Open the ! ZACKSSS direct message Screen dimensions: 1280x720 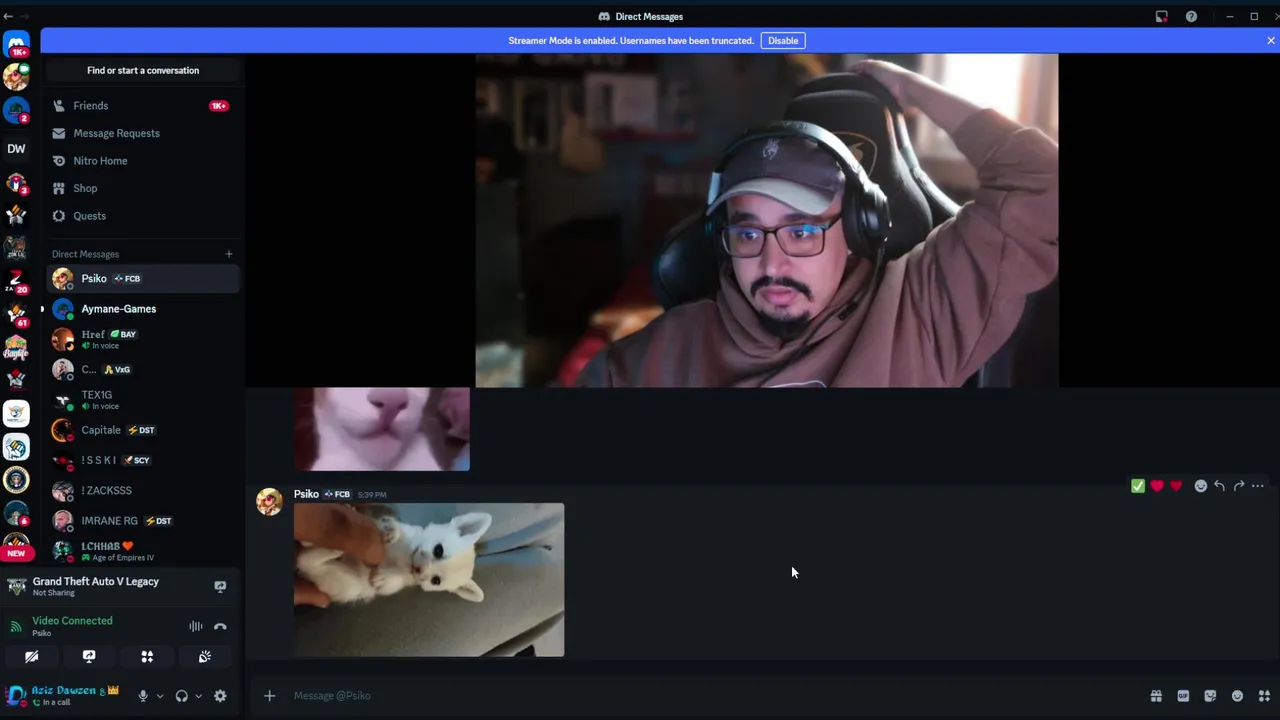[x=143, y=491]
